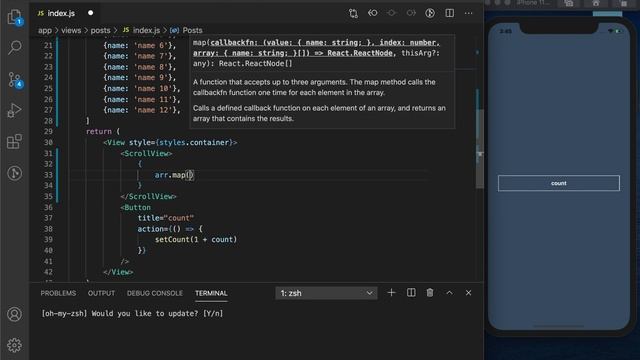640x360 pixels.
Task: Open the editor More Actions ellipsis
Action: pyautogui.click(x=469, y=13)
